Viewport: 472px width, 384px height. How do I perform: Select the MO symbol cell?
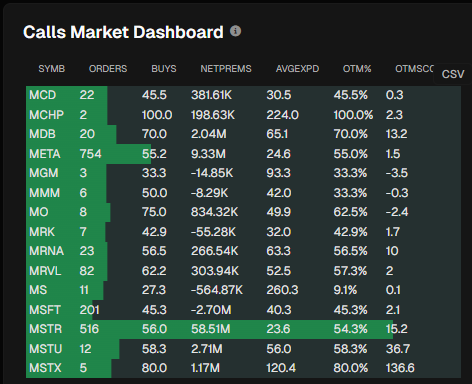click(39, 212)
